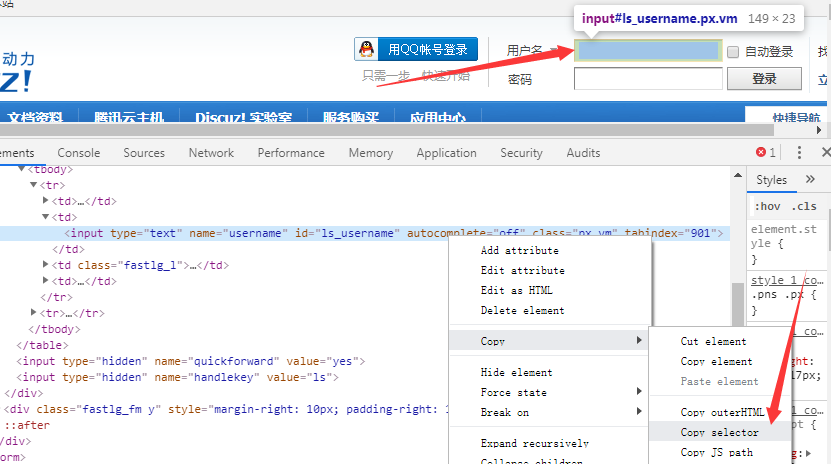The image size is (831, 464).
Task: Switch to the Network tab
Action: tap(211, 153)
